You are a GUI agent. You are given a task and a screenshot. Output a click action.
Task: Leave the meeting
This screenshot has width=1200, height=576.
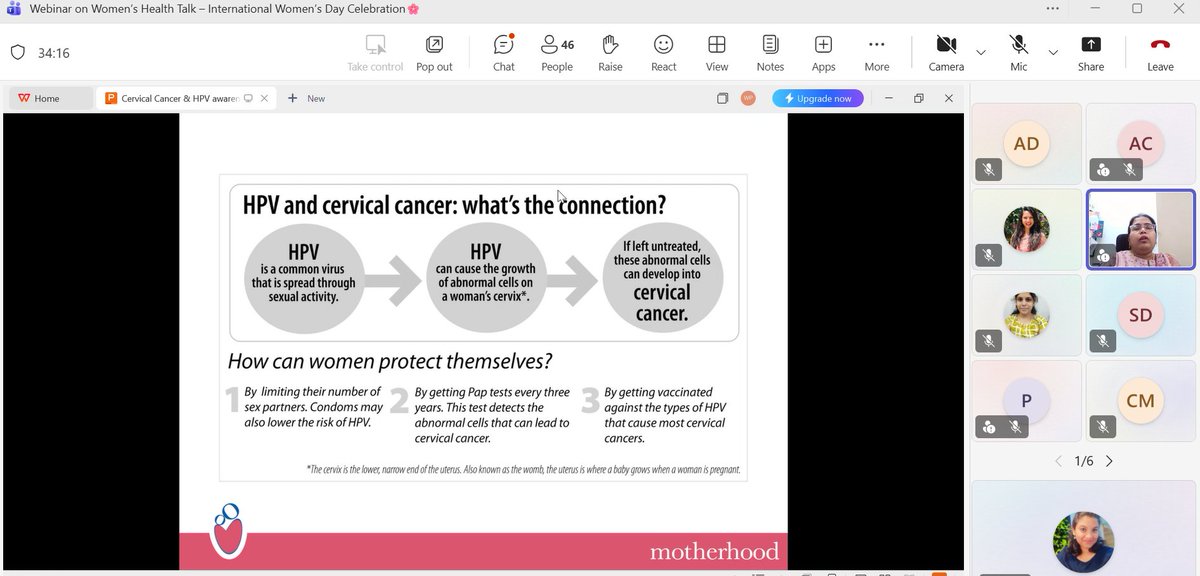pyautogui.click(x=1160, y=53)
